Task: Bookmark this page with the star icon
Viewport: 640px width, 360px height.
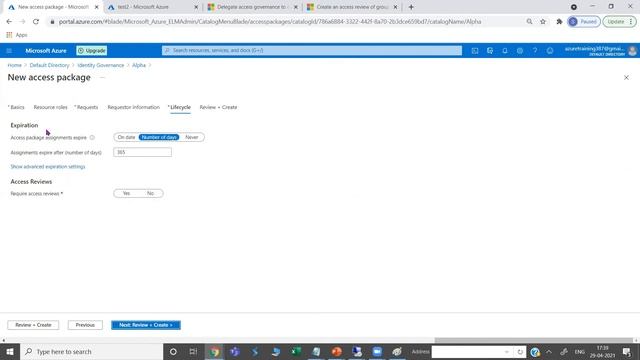Action: point(543,22)
